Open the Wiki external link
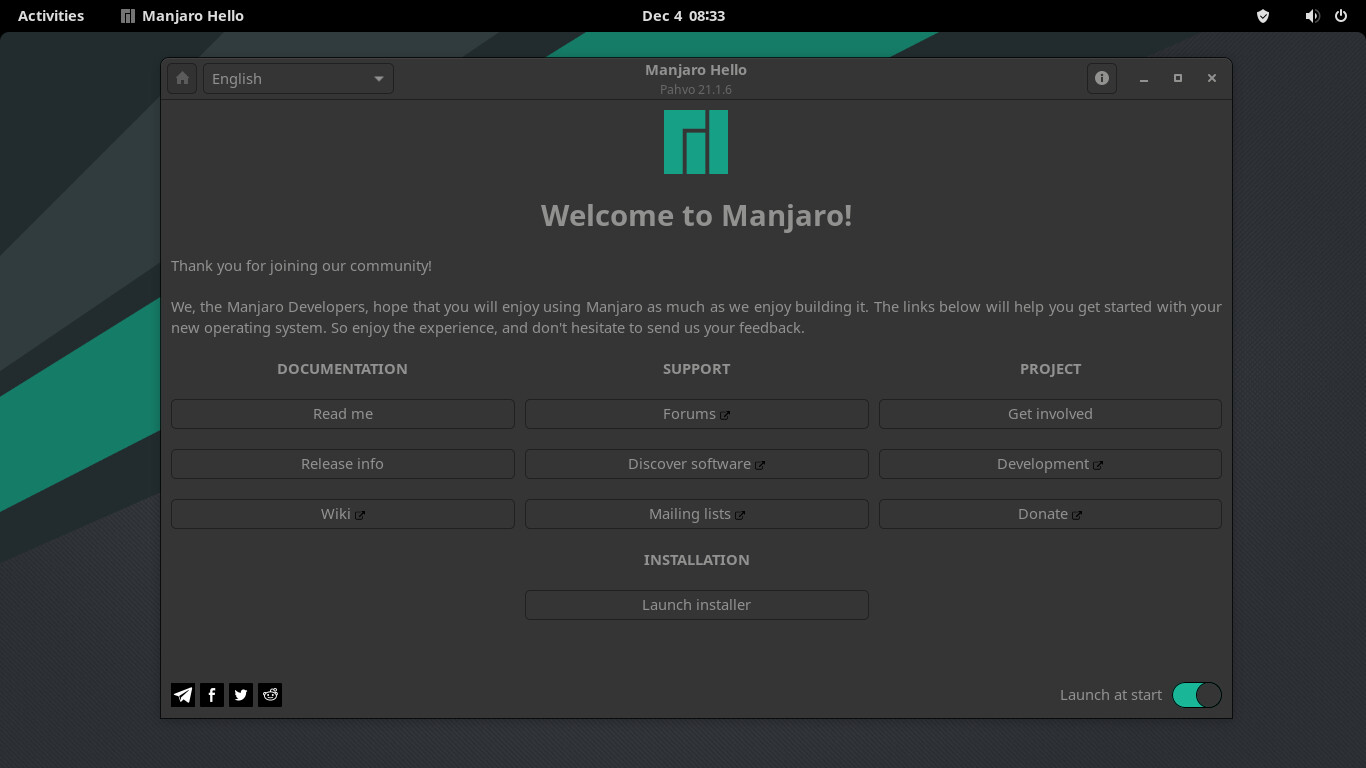This screenshot has width=1366, height=768. point(342,514)
